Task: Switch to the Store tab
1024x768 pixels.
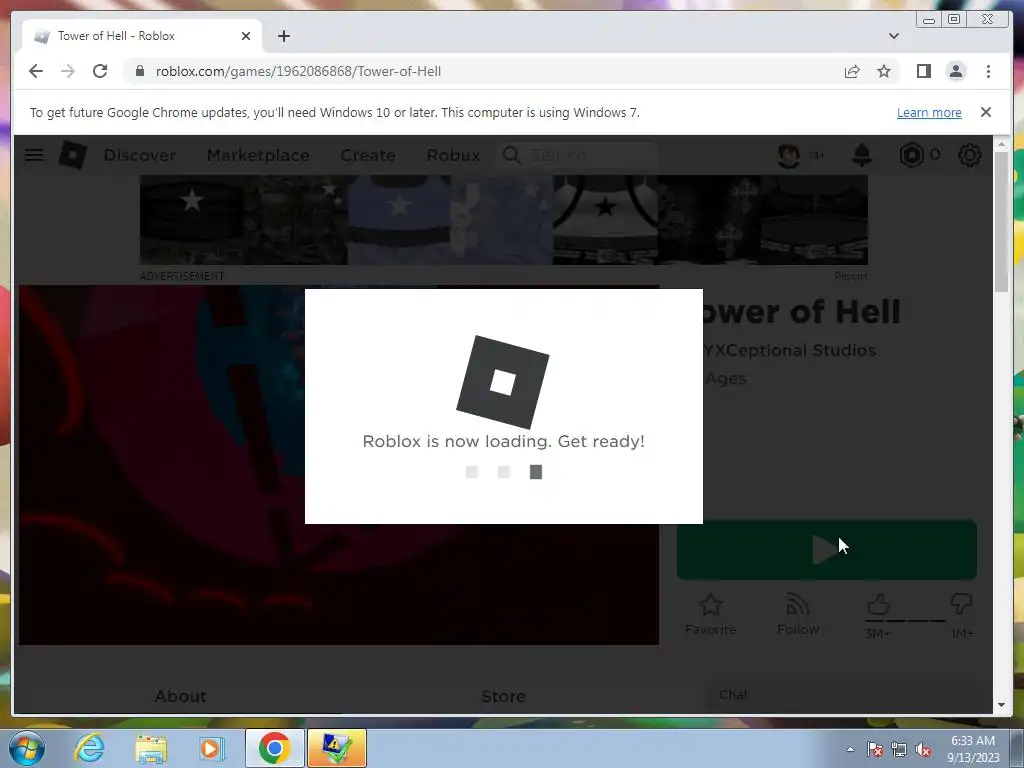Action: 504,696
